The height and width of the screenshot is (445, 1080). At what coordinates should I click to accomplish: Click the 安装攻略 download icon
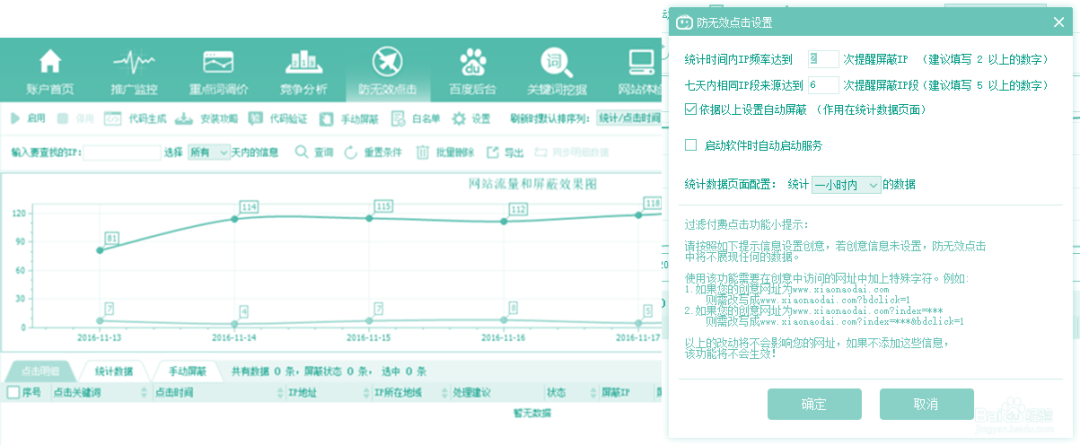click(x=183, y=118)
